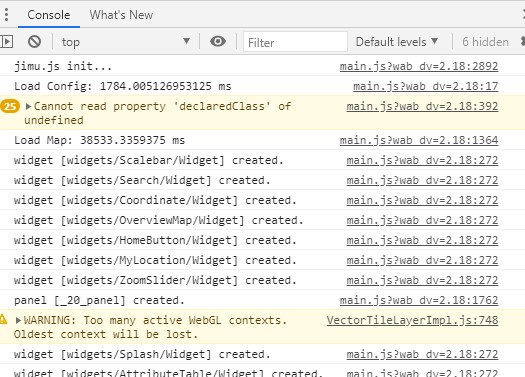This screenshot has width=525, height=377.
Task: Open the DevTools three-dot drawer menu
Action: (x=6, y=15)
